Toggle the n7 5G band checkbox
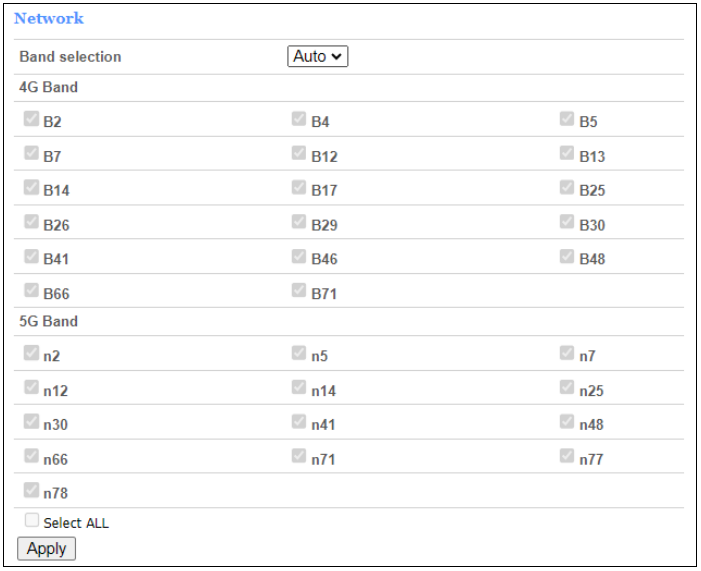 (x=567, y=353)
